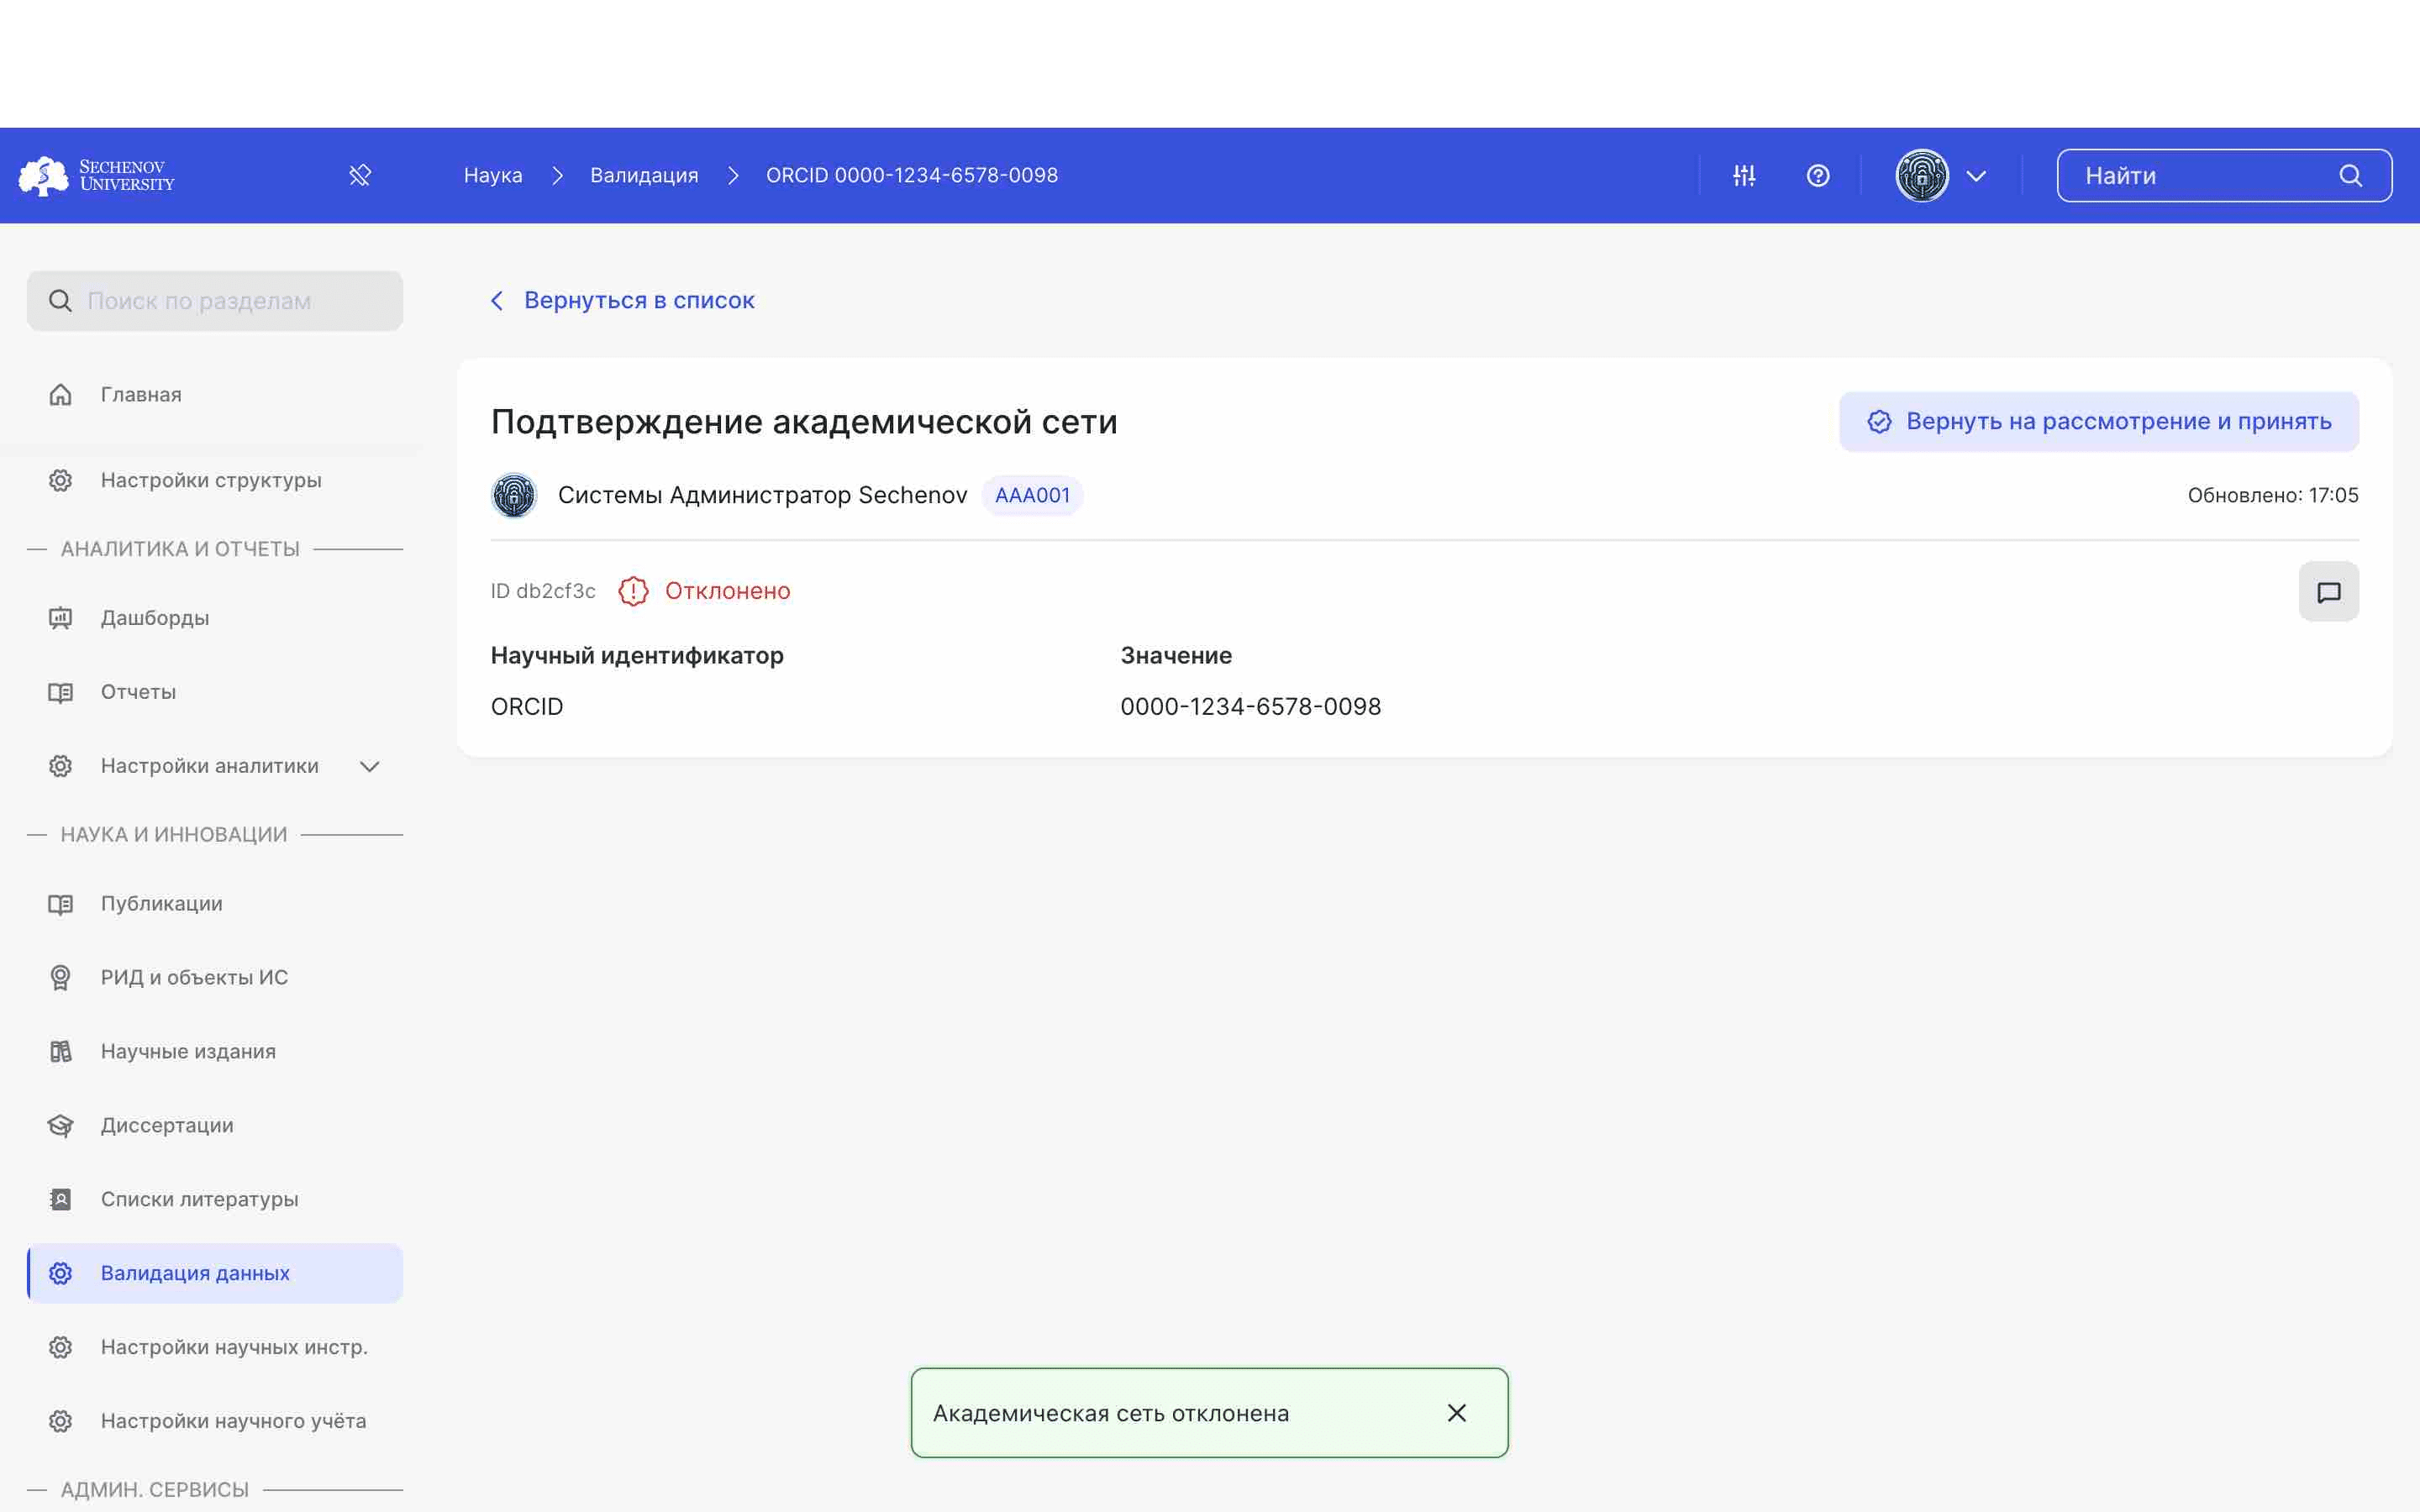2420x1512 pixels.
Task: Click the award icon for РИД и объекты ИС
Action: pyautogui.click(x=60, y=978)
